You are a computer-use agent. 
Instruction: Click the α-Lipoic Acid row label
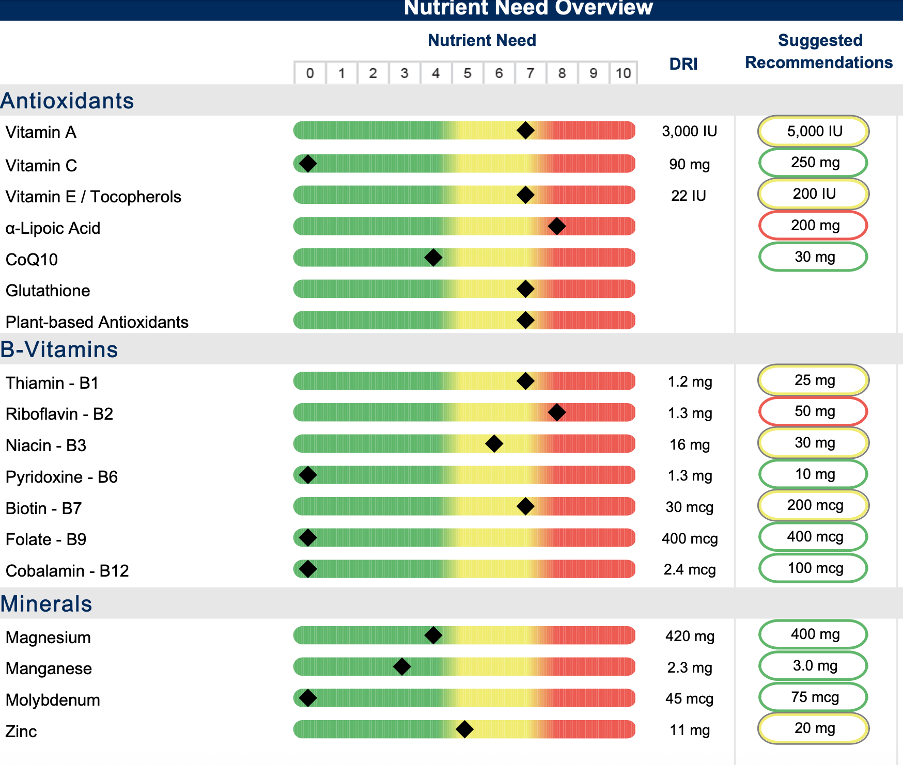53,228
